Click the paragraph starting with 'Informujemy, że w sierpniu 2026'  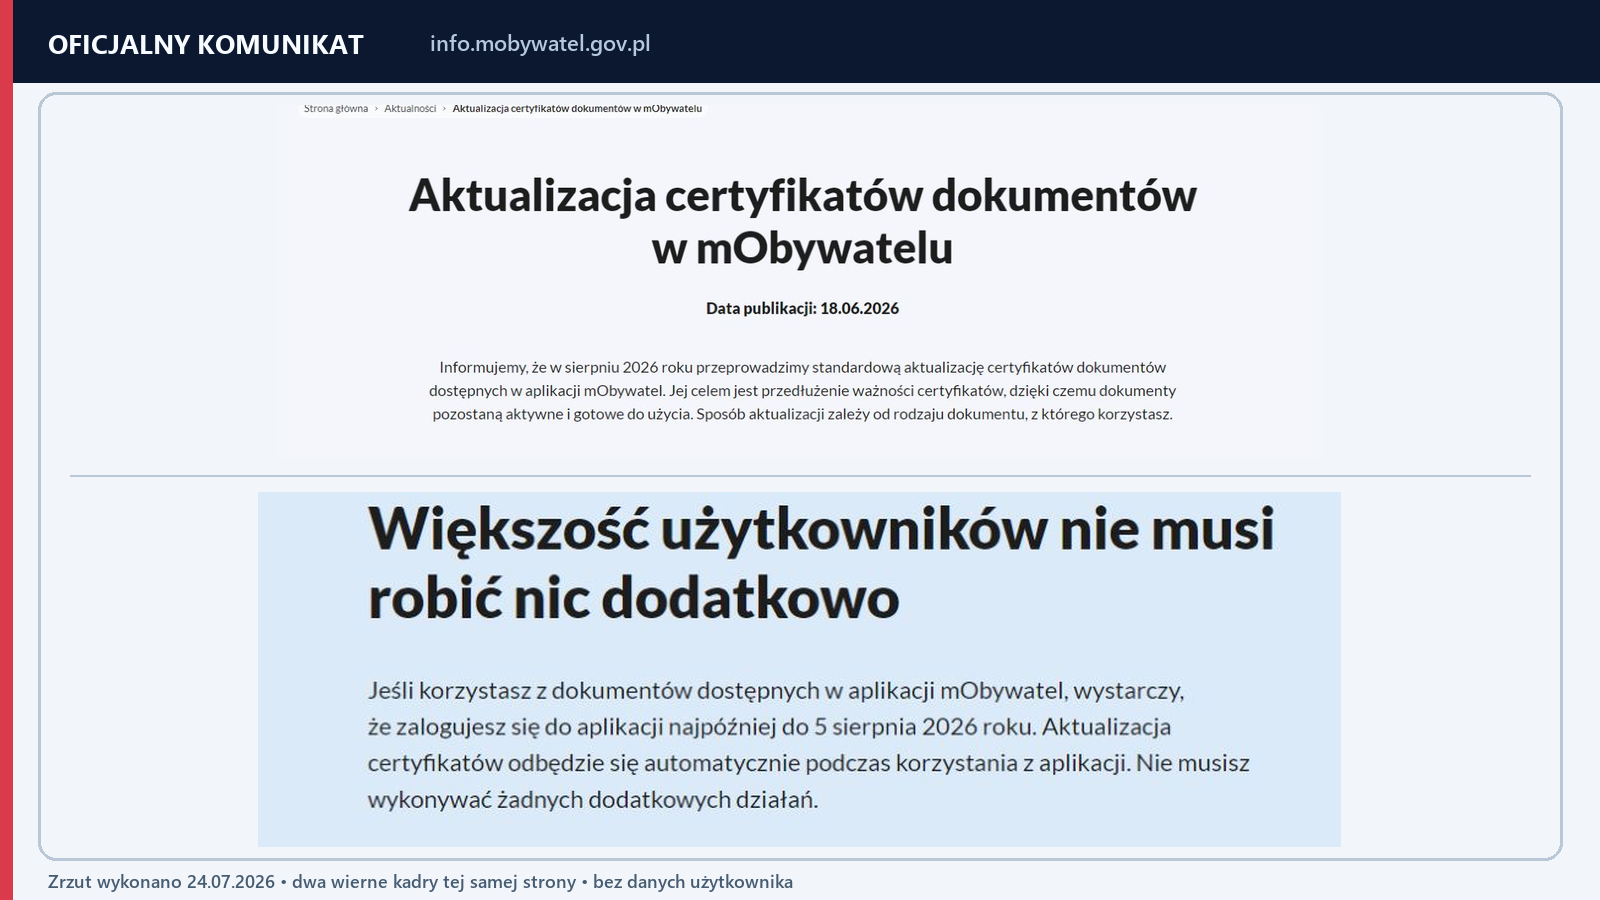tap(802, 390)
